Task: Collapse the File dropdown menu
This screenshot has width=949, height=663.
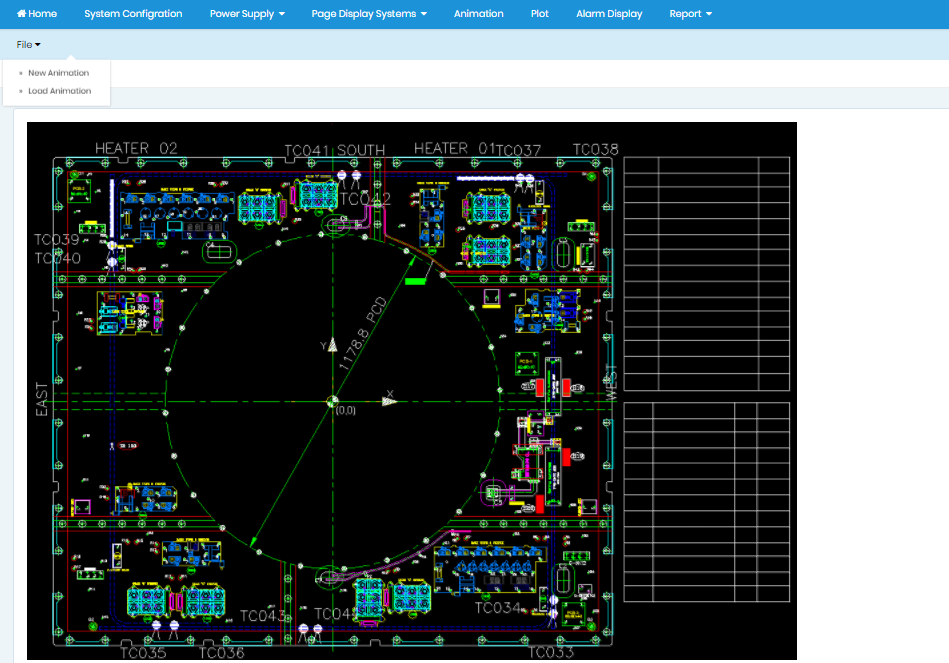Action: point(28,45)
